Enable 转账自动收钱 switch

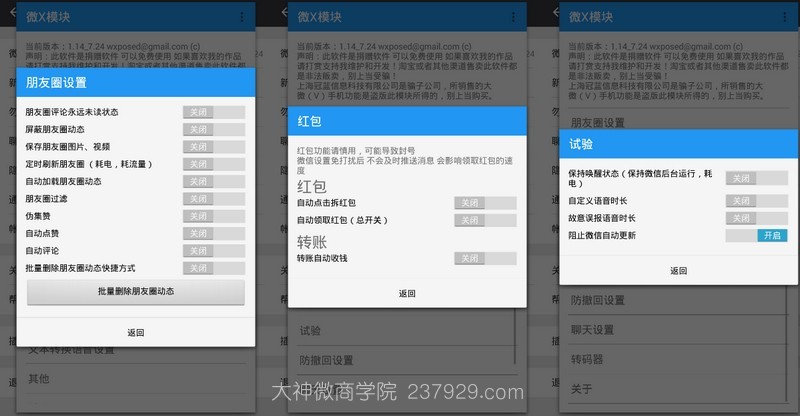(x=485, y=259)
